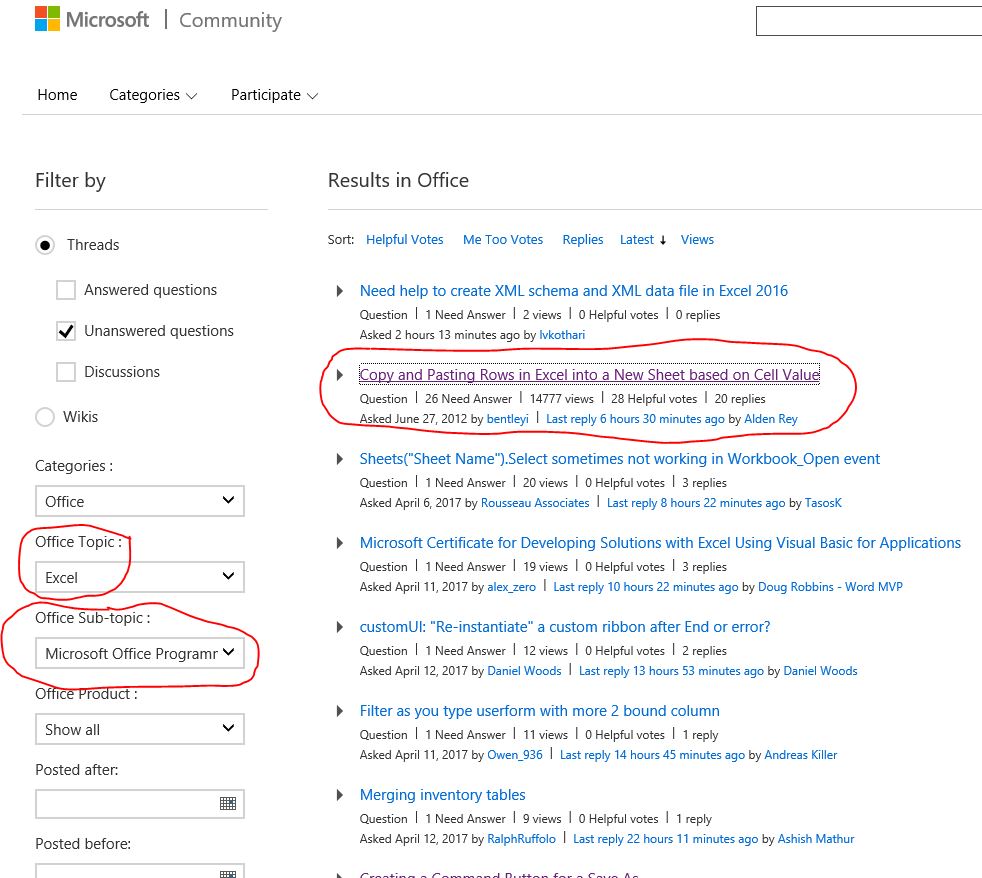Expand arrow beside Microsoft Certificate thread

(x=340, y=543)
